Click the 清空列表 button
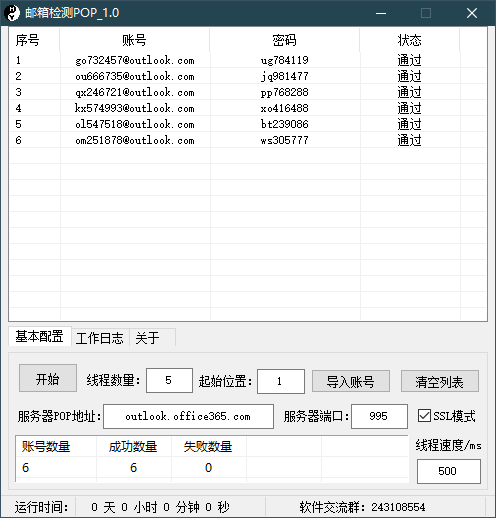 [x=440, y=381]
